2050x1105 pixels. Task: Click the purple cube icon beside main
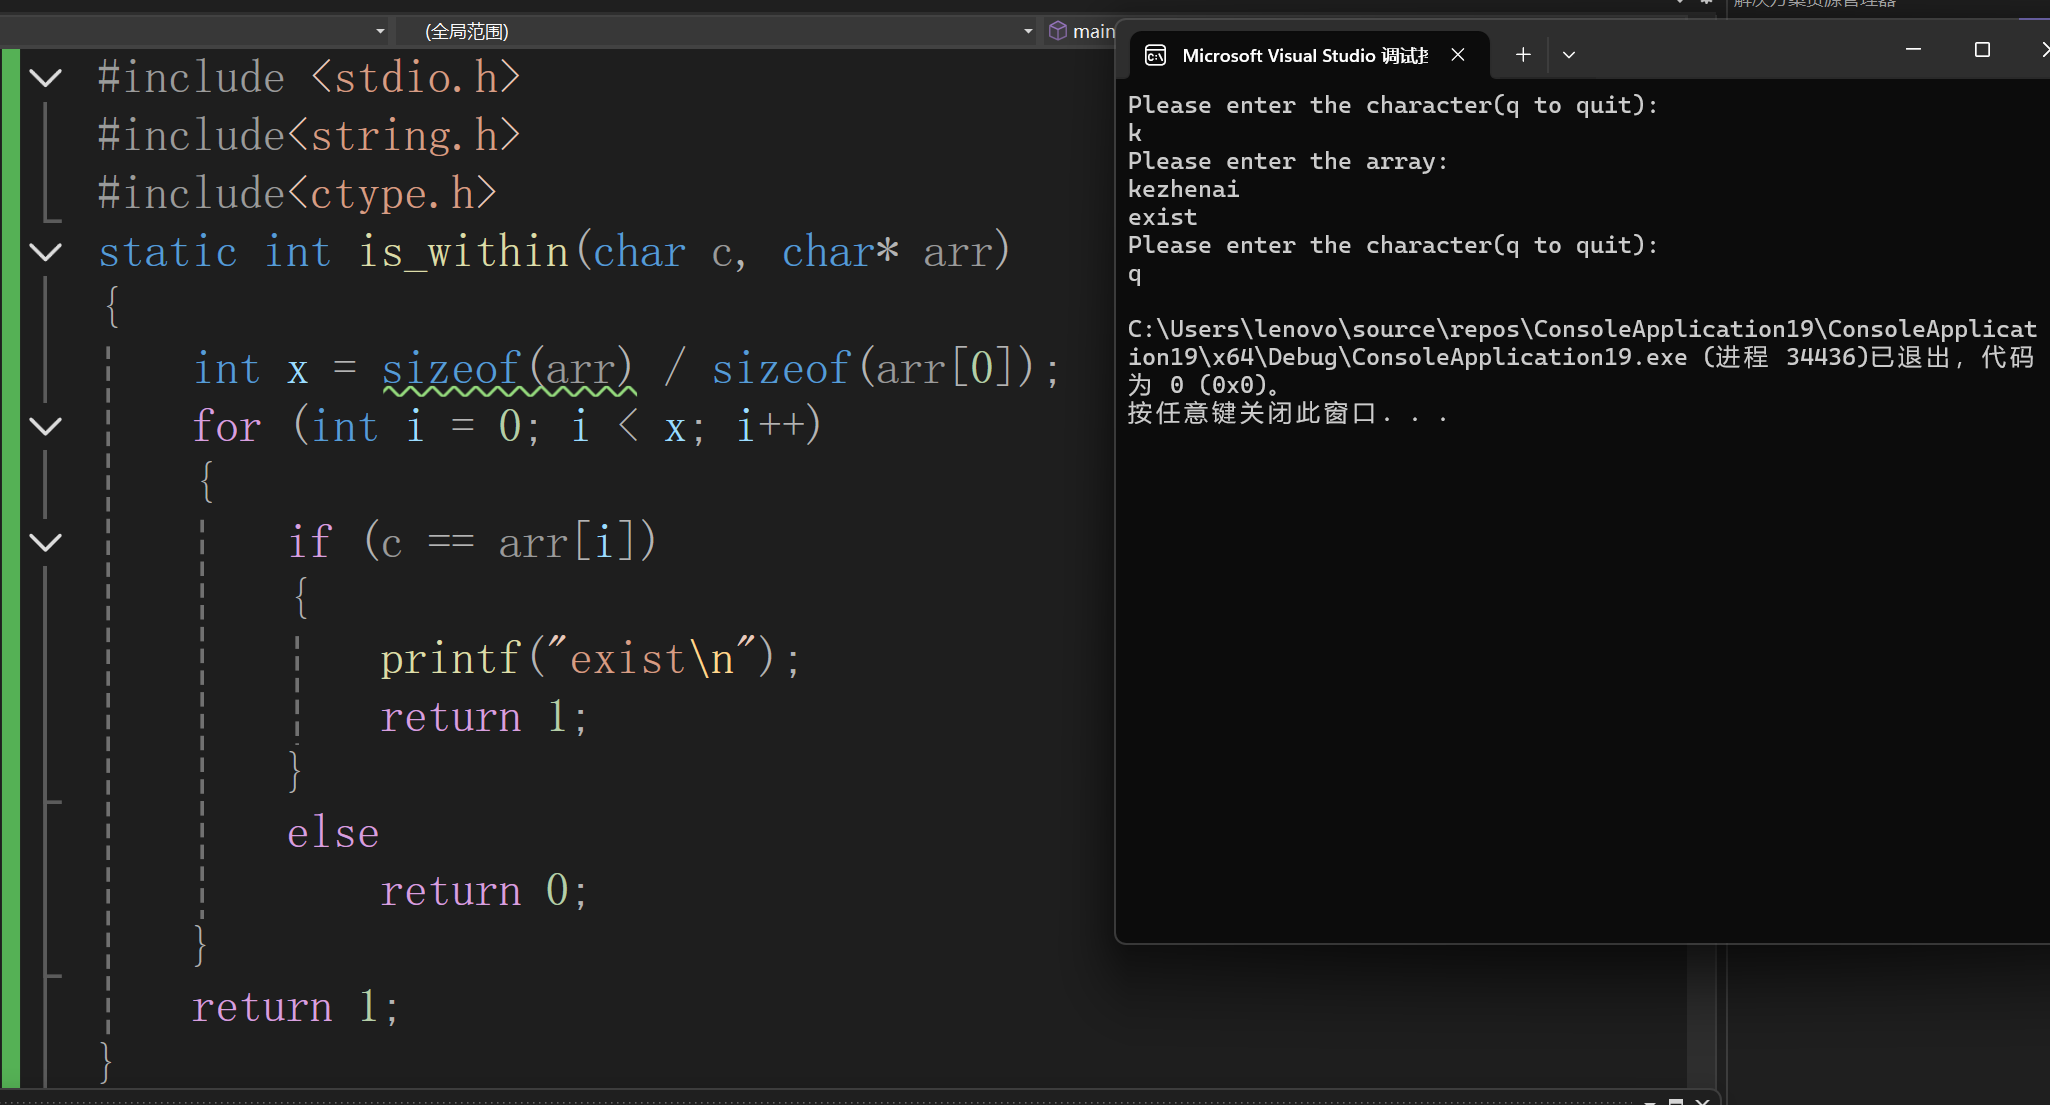(x=1057, y=31)
